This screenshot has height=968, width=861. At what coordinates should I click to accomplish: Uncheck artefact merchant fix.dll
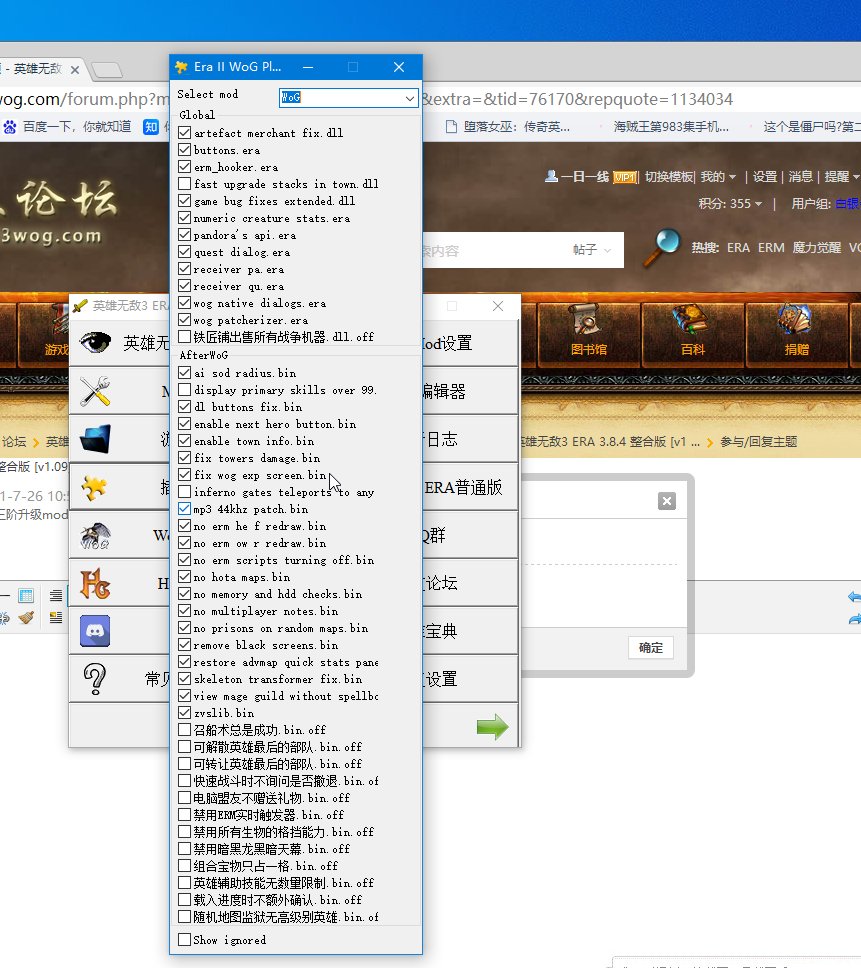(x=184, y=133)
